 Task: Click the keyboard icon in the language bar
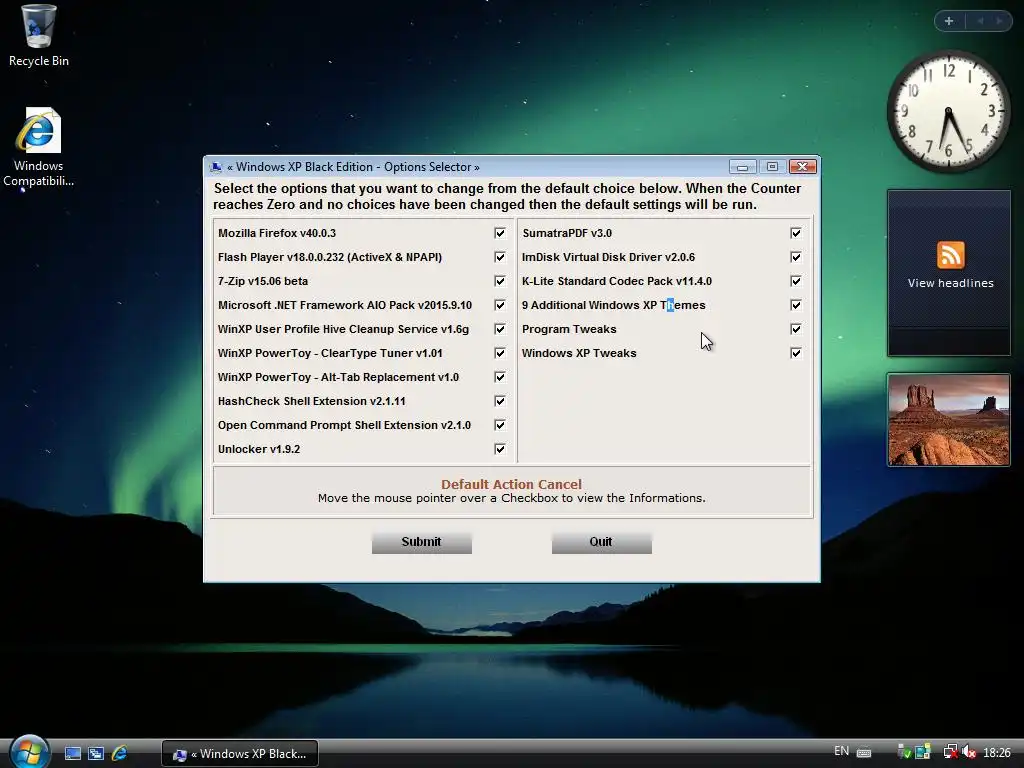pyautogui.click(x=864, y=752)
